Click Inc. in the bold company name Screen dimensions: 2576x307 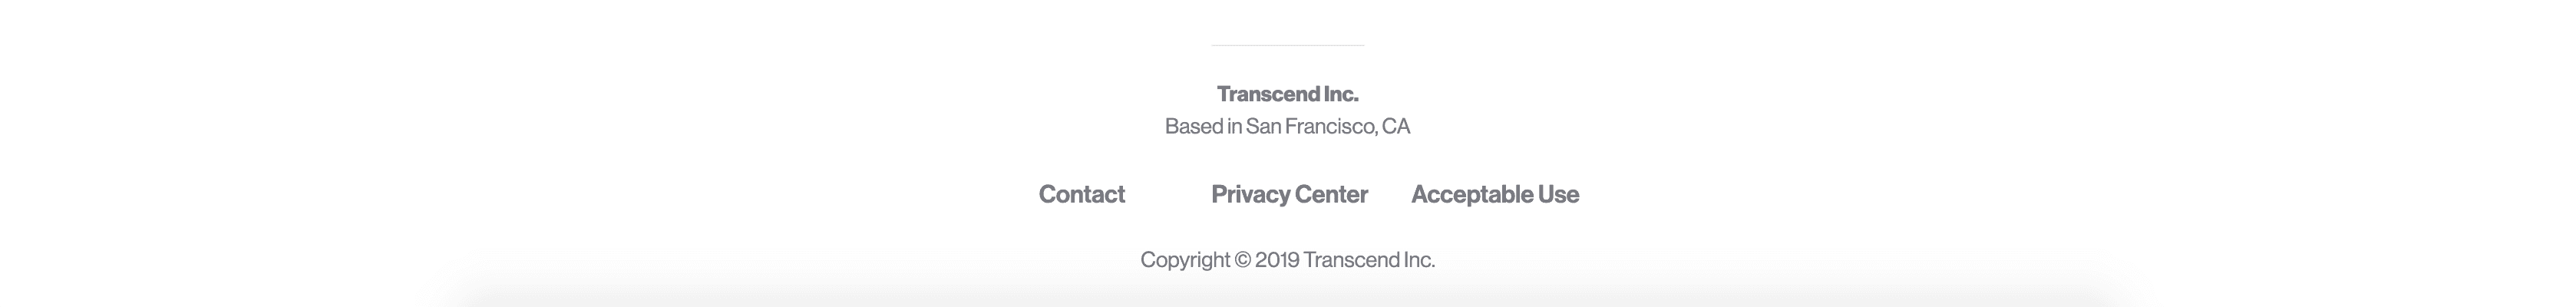click(1341, 94)
